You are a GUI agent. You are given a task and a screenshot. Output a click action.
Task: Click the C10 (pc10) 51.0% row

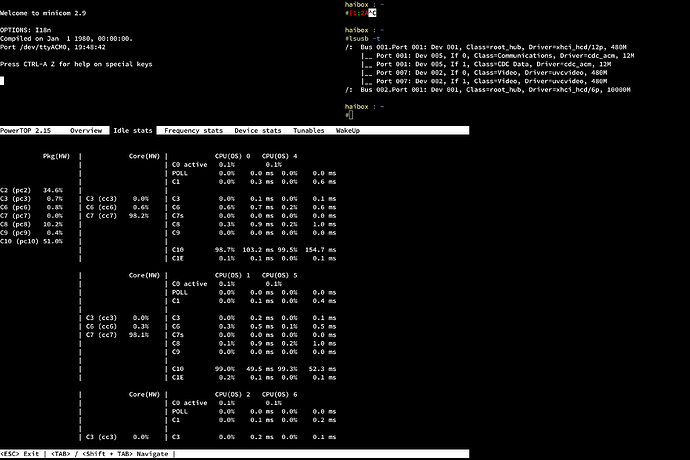[31, 241]
